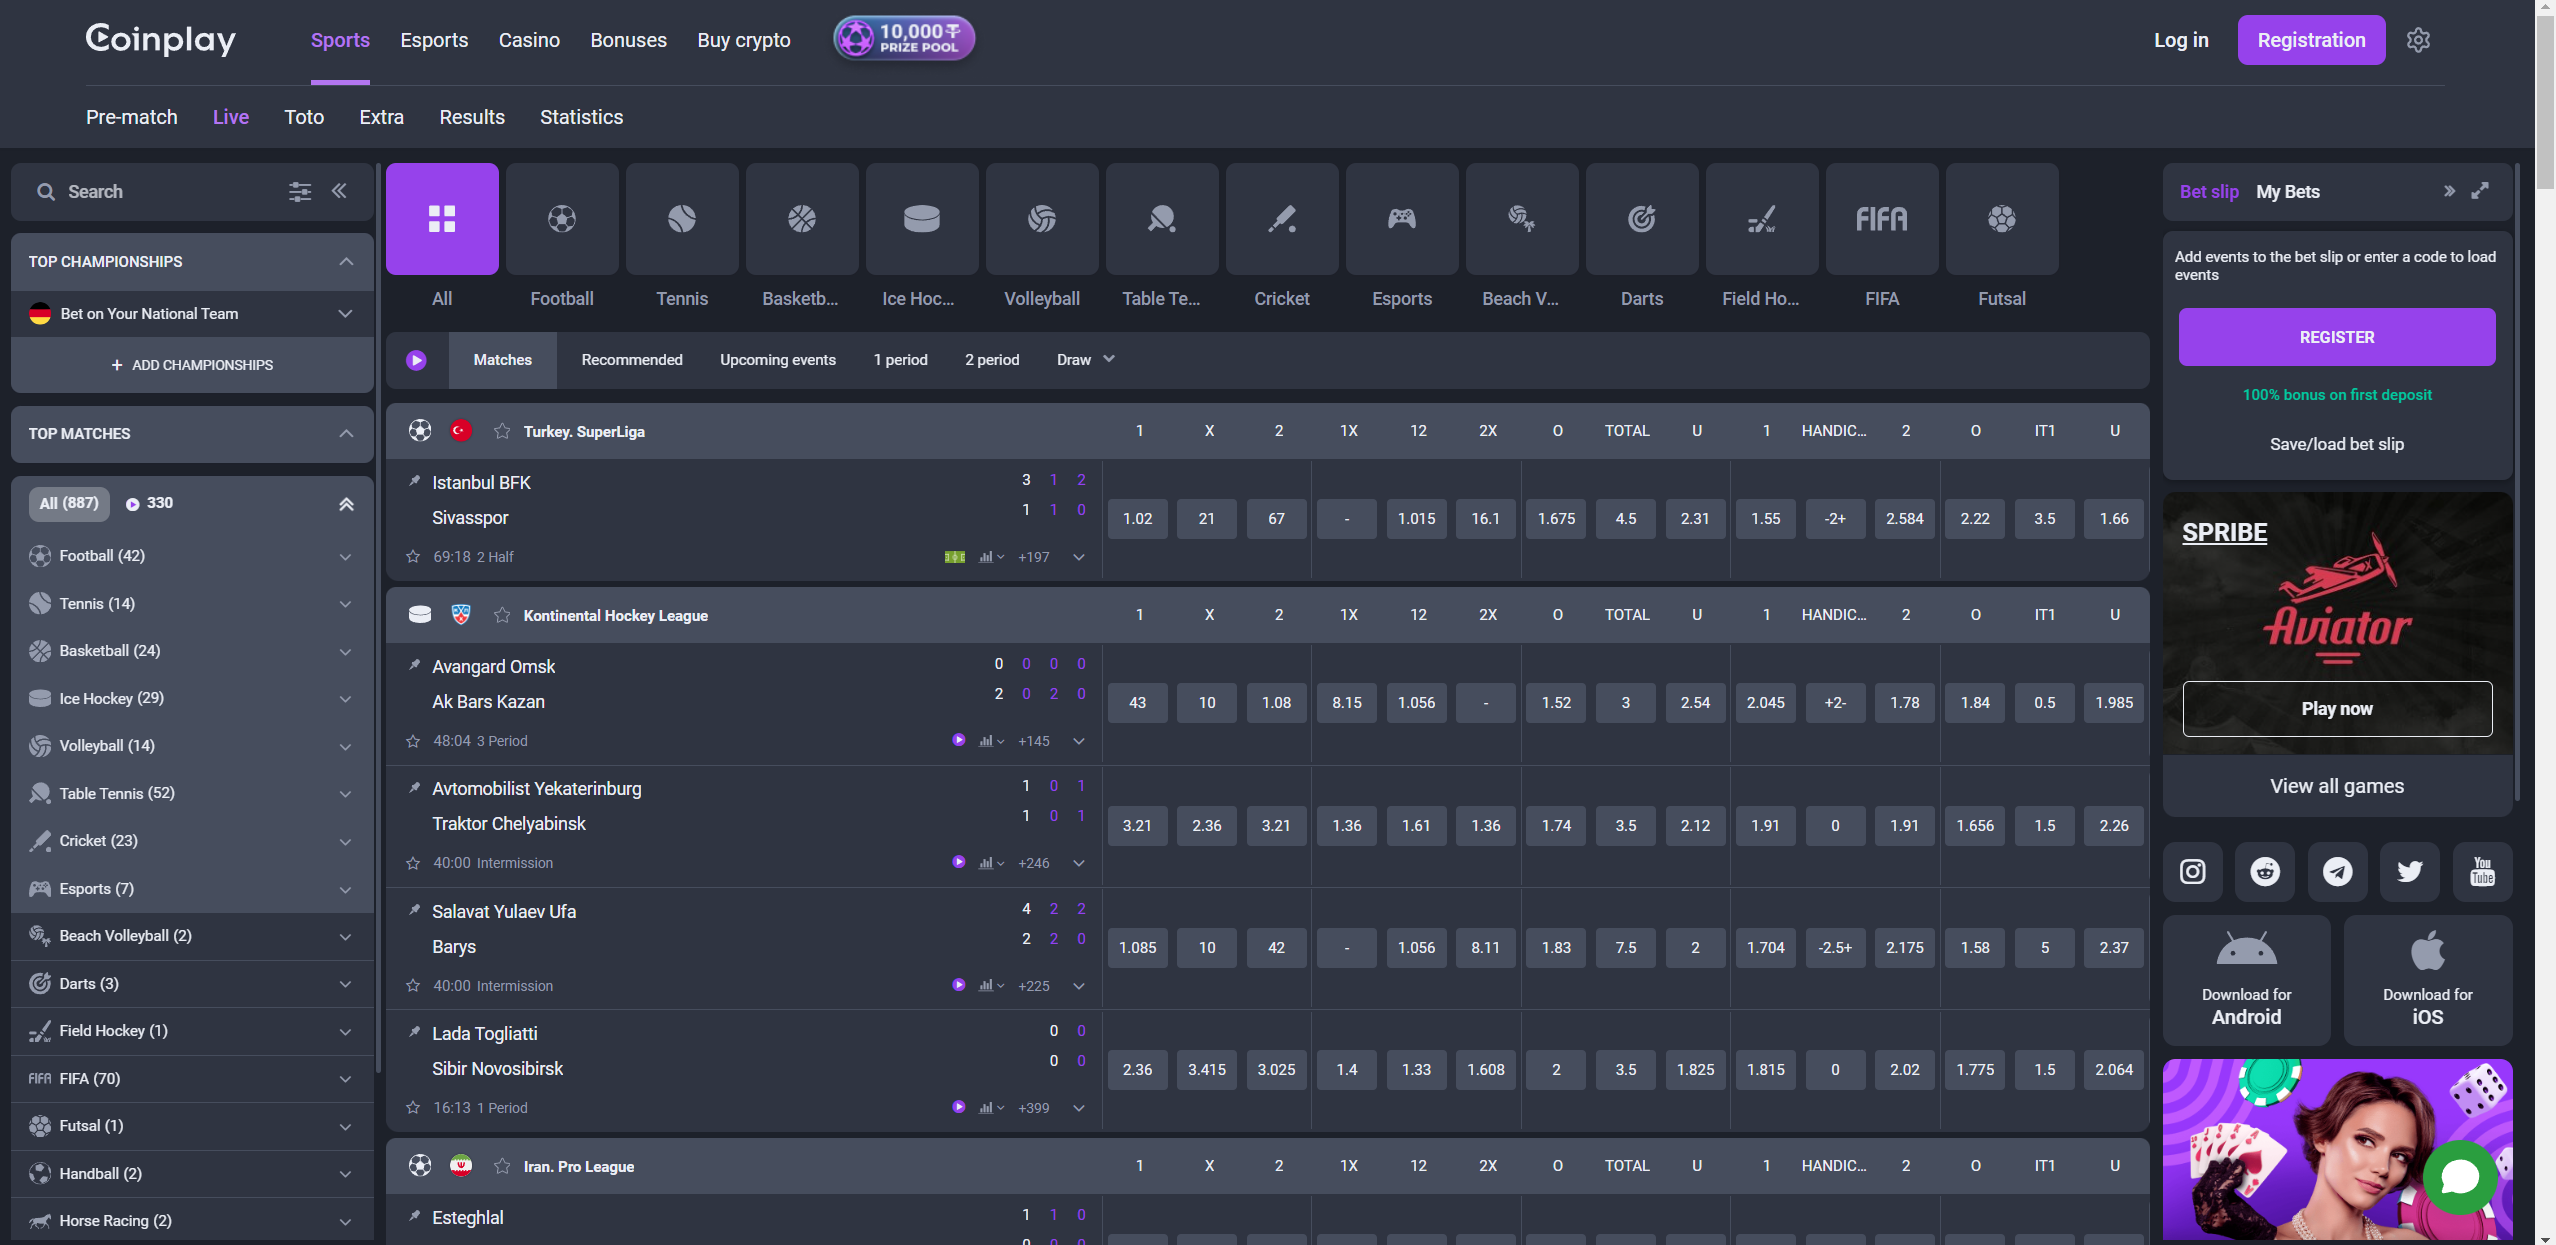The image size is (2556, 1245).
Task: Open Telegram social link
Action: point(2337,872)
